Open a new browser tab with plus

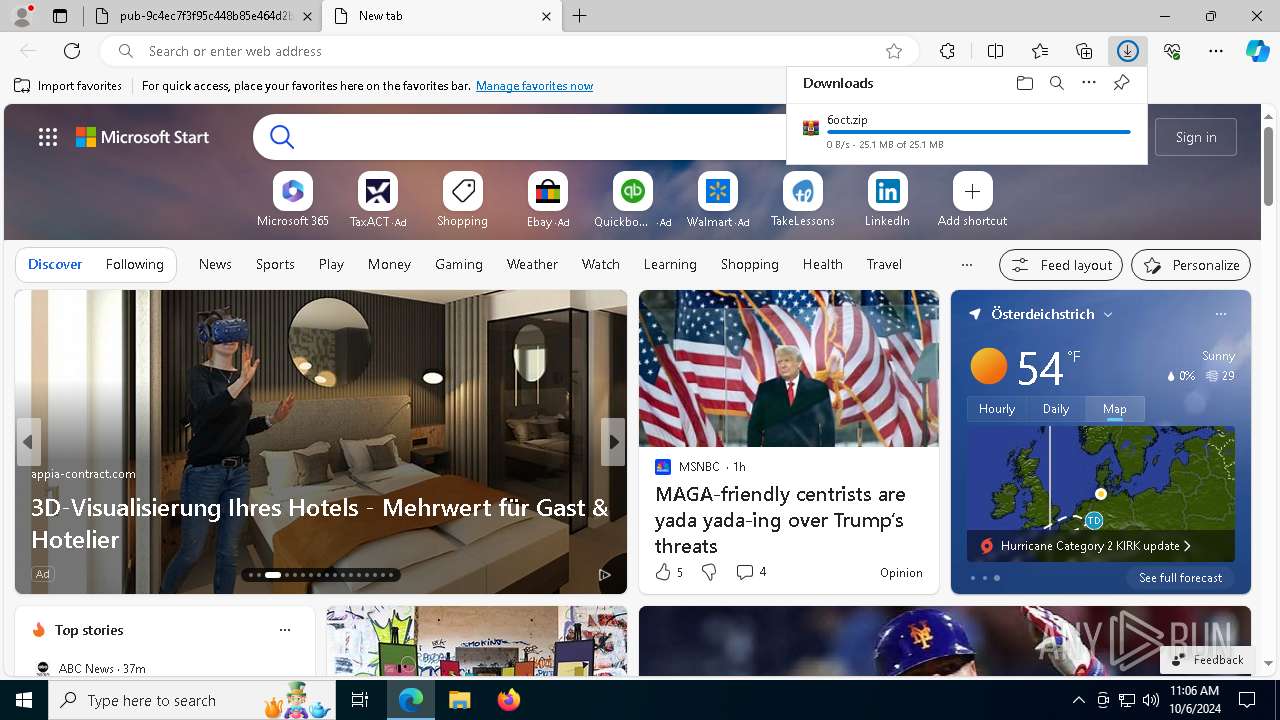(580, 16)
